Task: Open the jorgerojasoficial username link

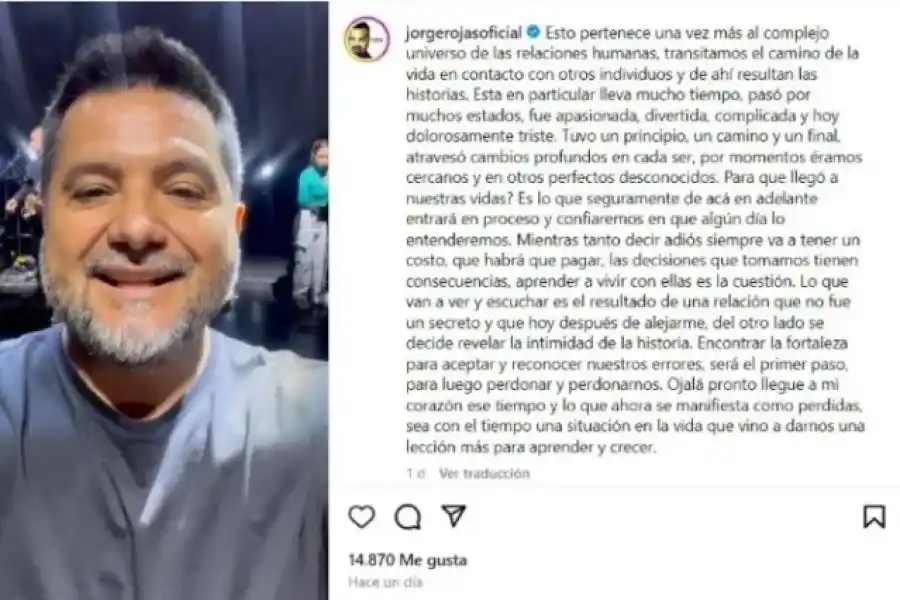Action: tap(463, 33)
